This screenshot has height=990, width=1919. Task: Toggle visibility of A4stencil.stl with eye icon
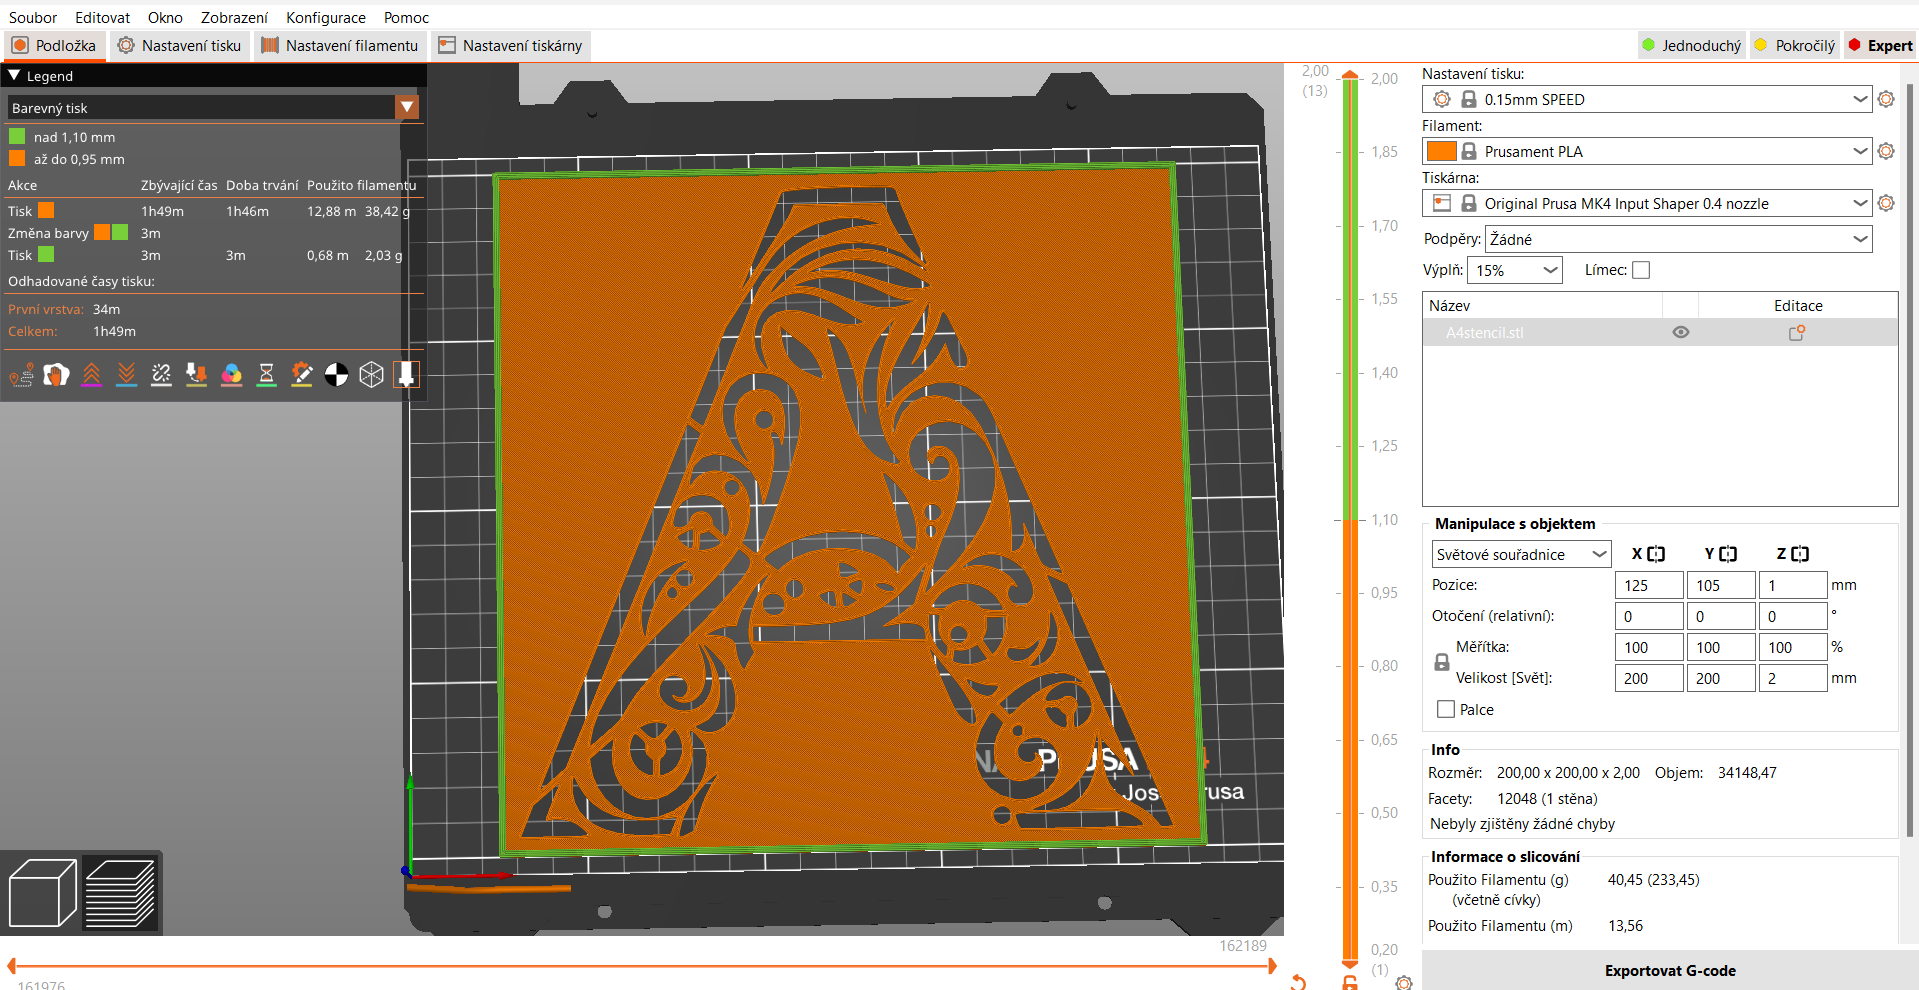1680,332
